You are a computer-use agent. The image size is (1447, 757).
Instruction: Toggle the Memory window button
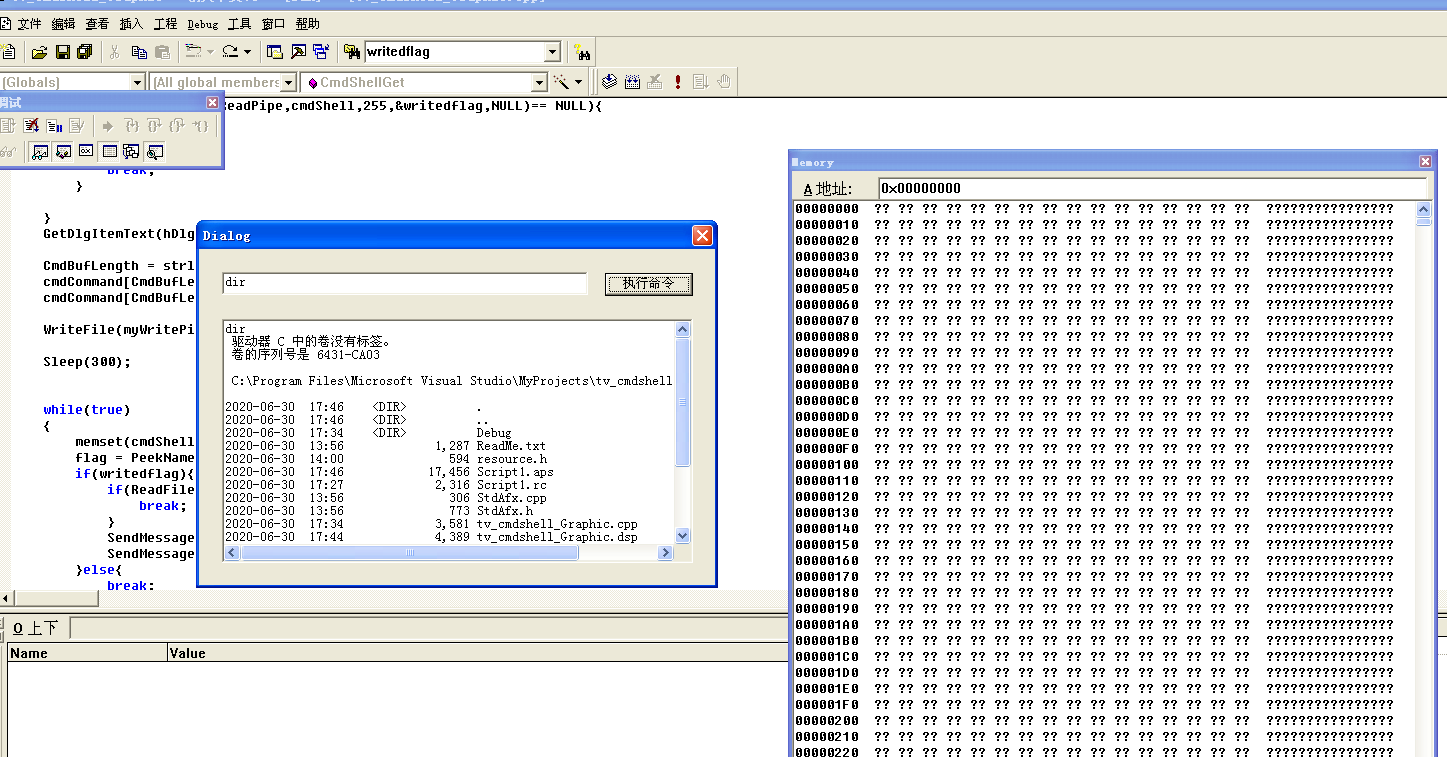tap(109, 152)
